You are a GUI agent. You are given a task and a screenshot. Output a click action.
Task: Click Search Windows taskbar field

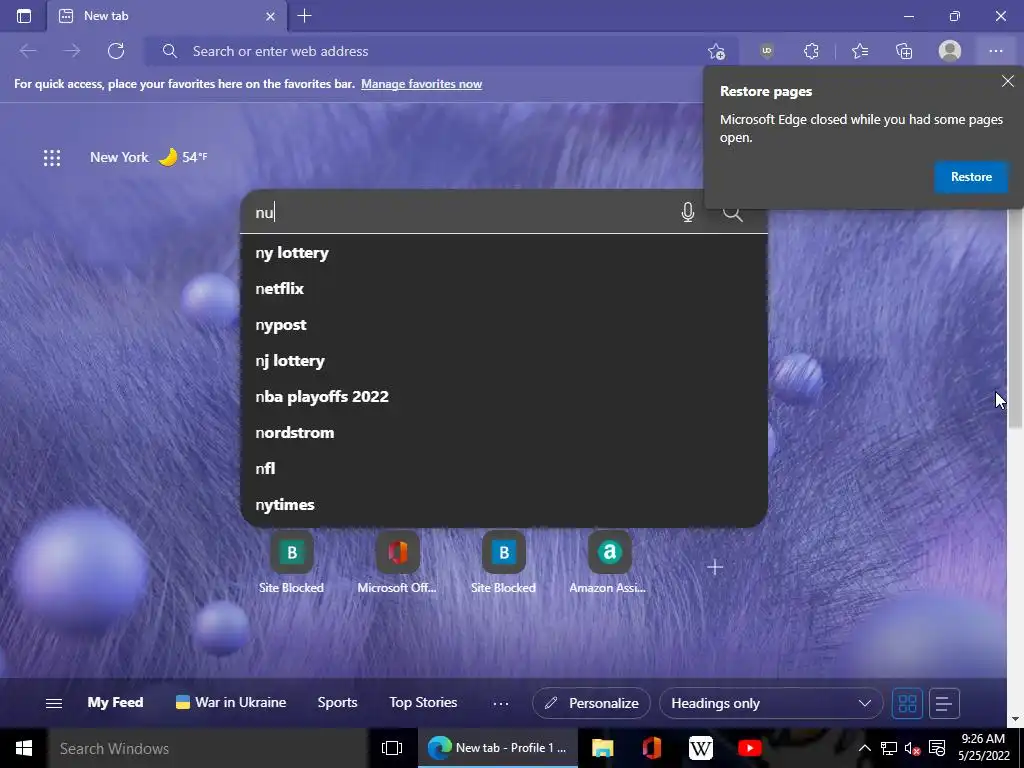pos(208,748)
